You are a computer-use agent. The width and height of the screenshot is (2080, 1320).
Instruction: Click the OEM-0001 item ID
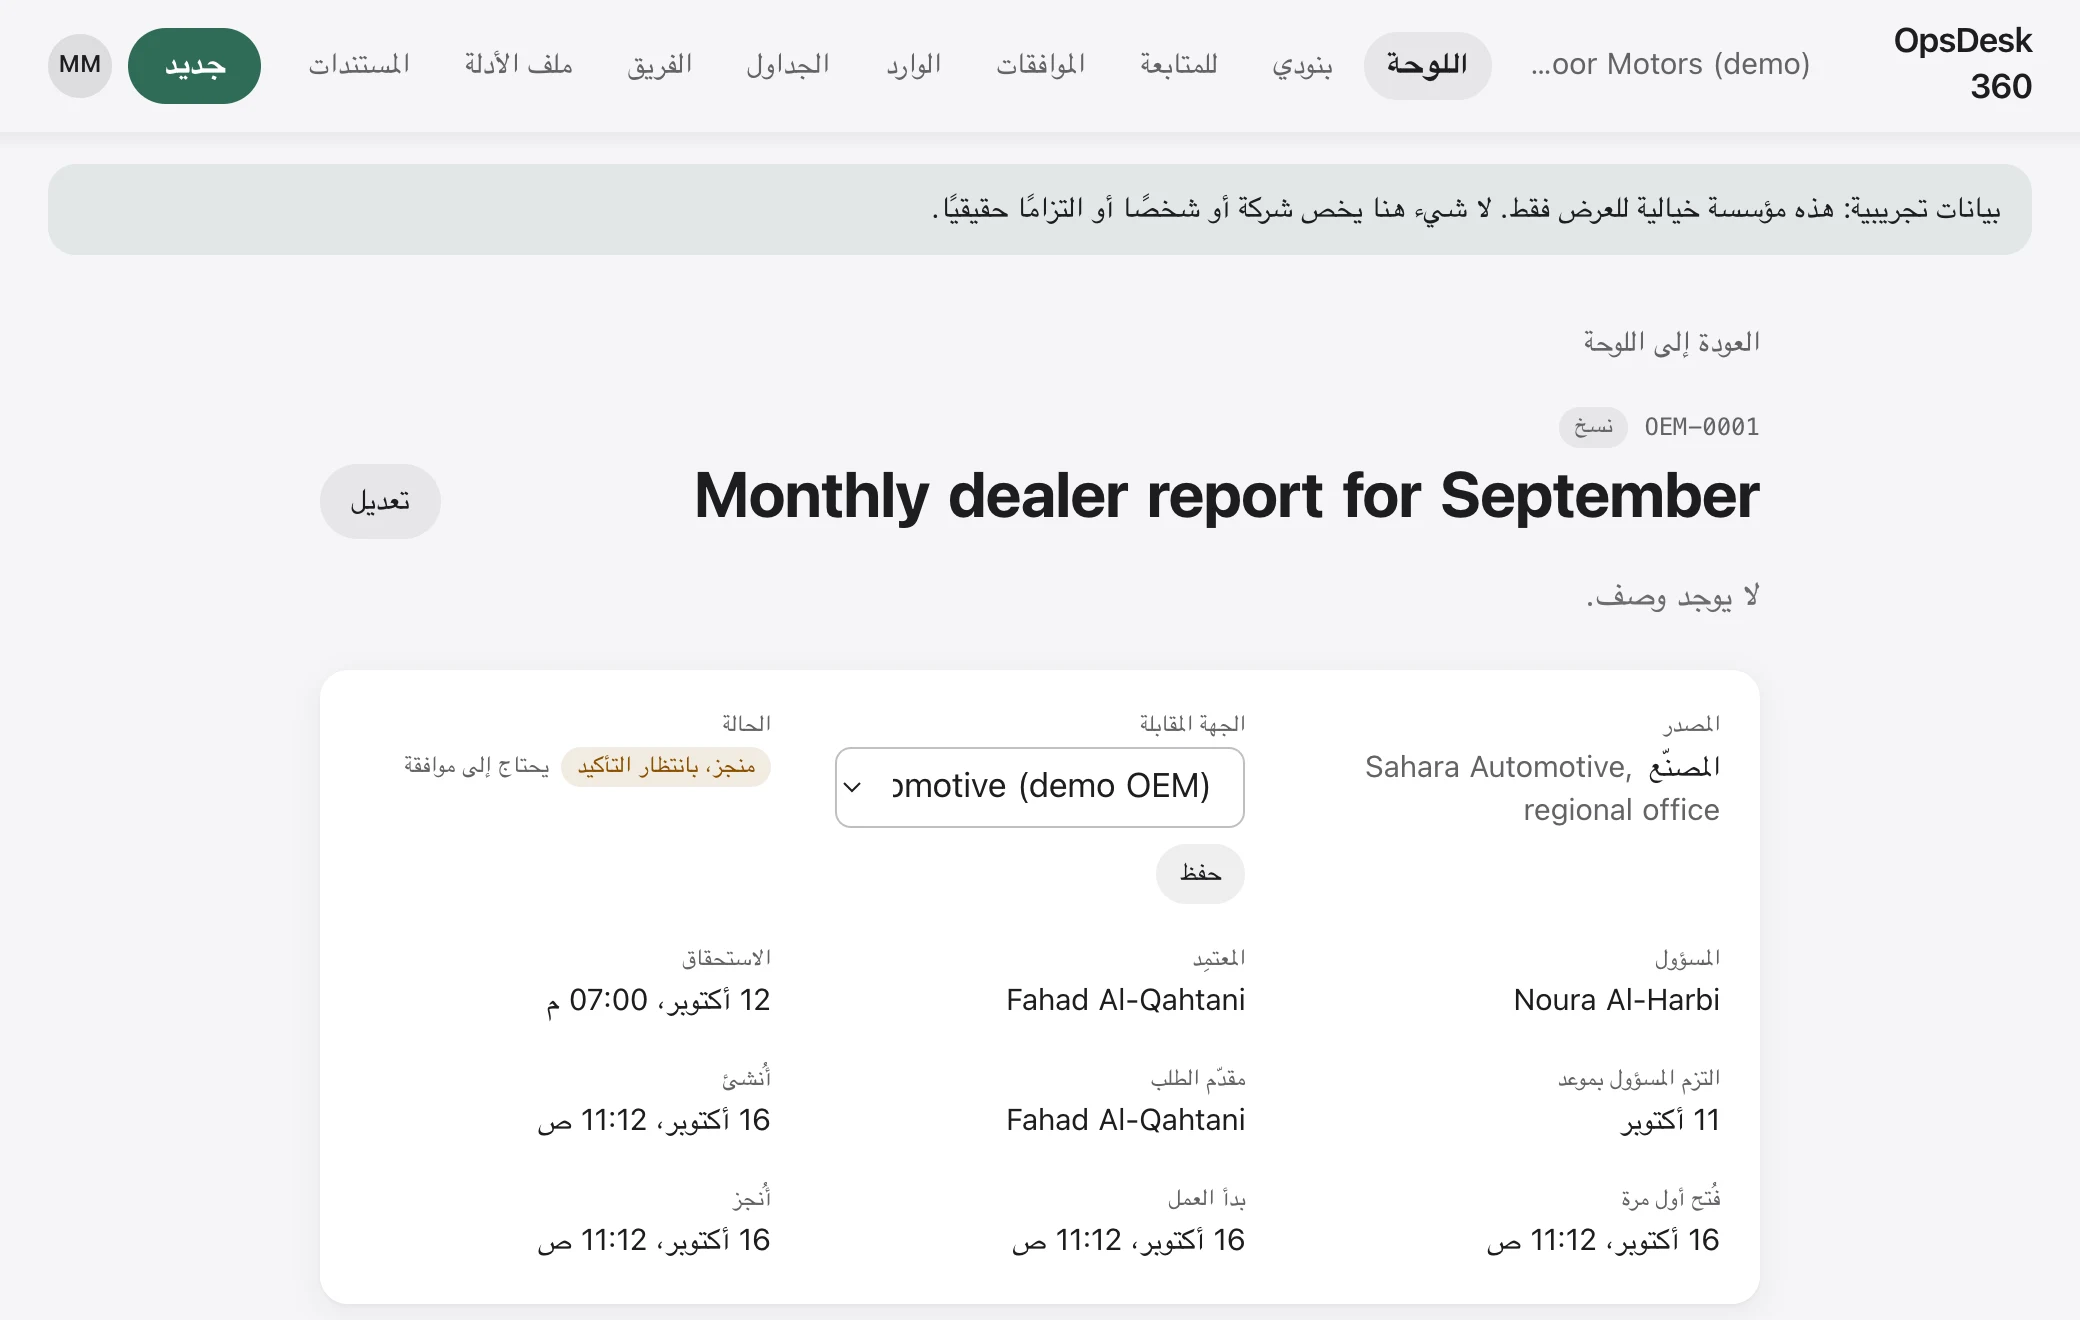click(1702, 427)
